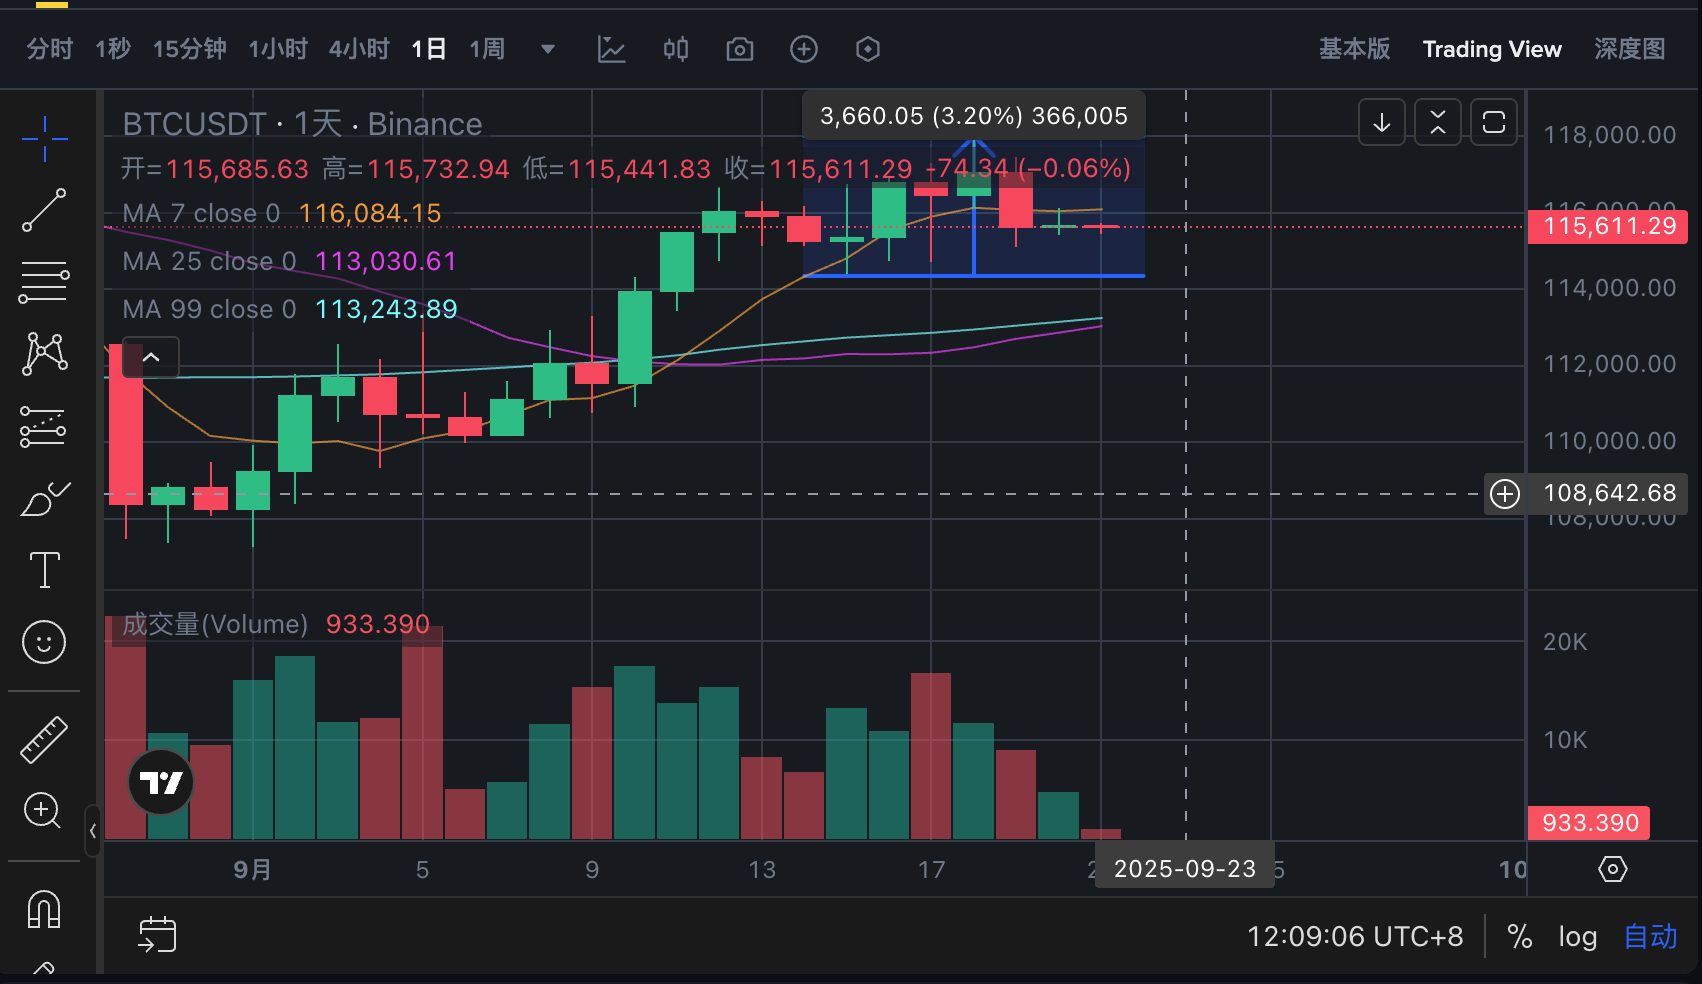Select the trend line drawing tool
The width and height of the screenshot is (1702, 984).
(44, 210)
